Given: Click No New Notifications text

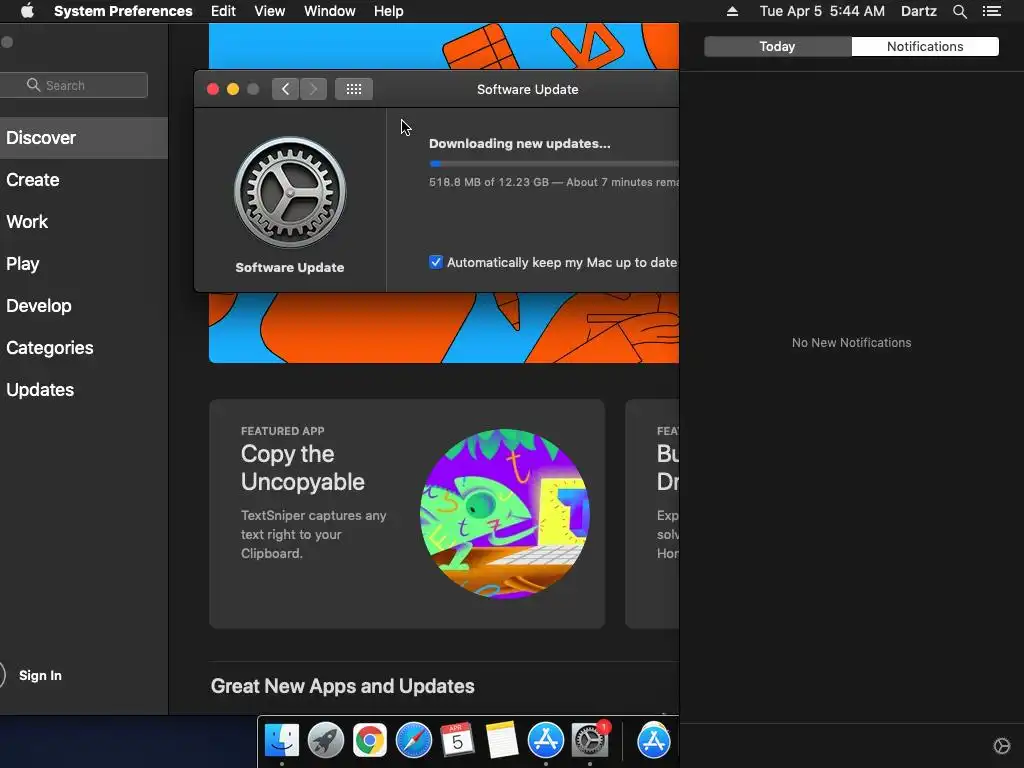Looking at the screenshot, I should click(x=851, y=343).
